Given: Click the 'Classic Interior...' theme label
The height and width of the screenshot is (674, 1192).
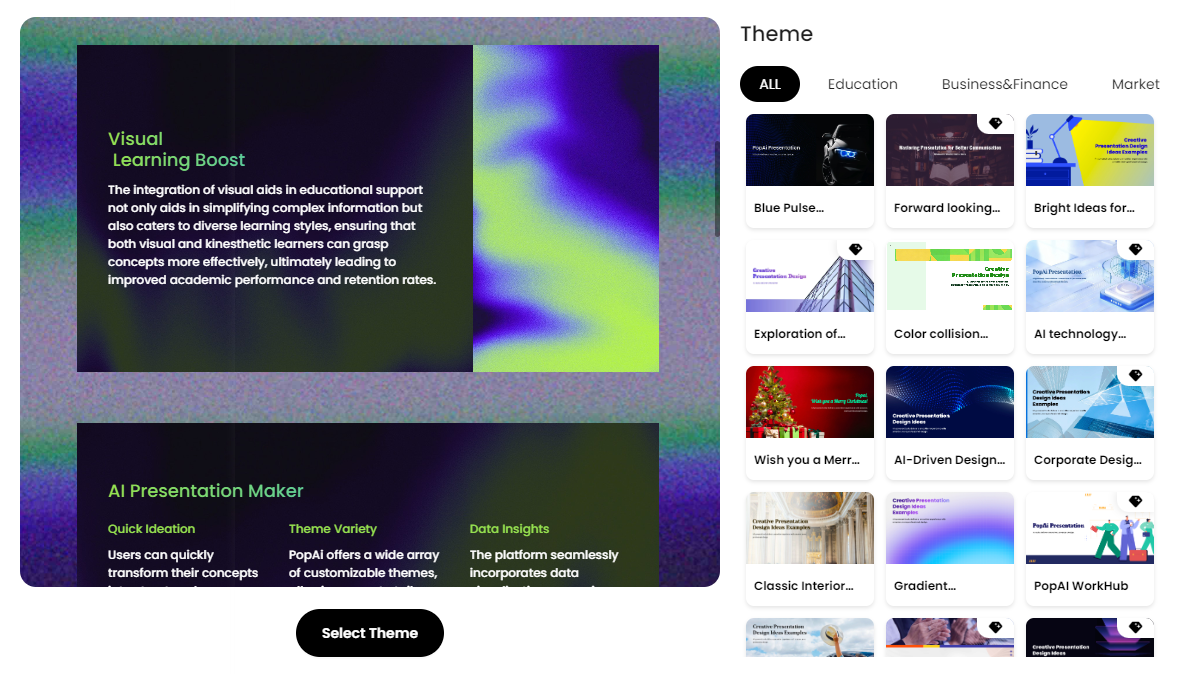Looking at the screenshot, I should click(804, 587).
